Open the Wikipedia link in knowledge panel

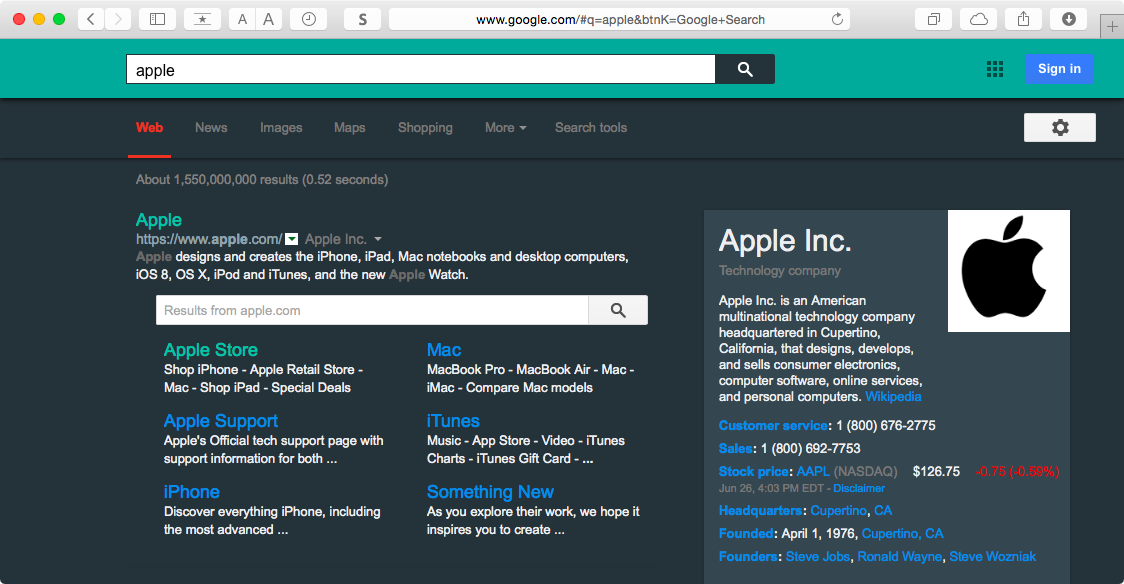pos(893,396)
